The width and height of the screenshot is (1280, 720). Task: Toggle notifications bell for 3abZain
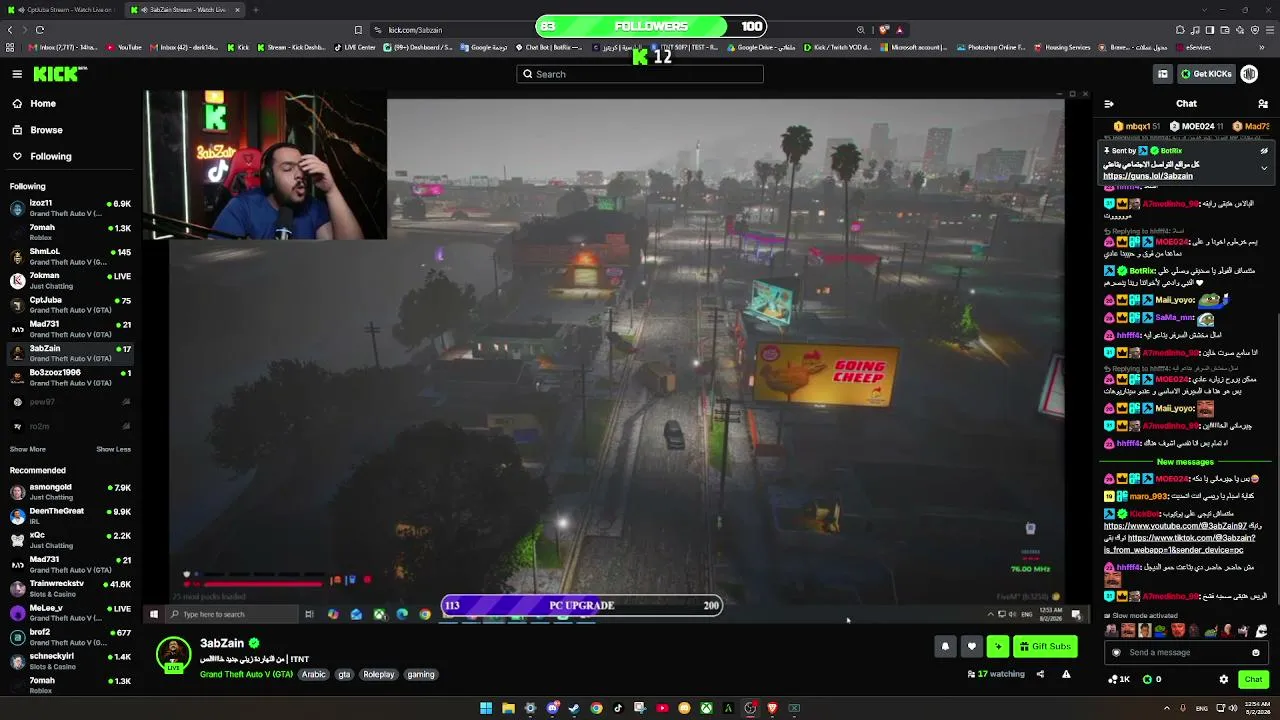click(945, 647)
